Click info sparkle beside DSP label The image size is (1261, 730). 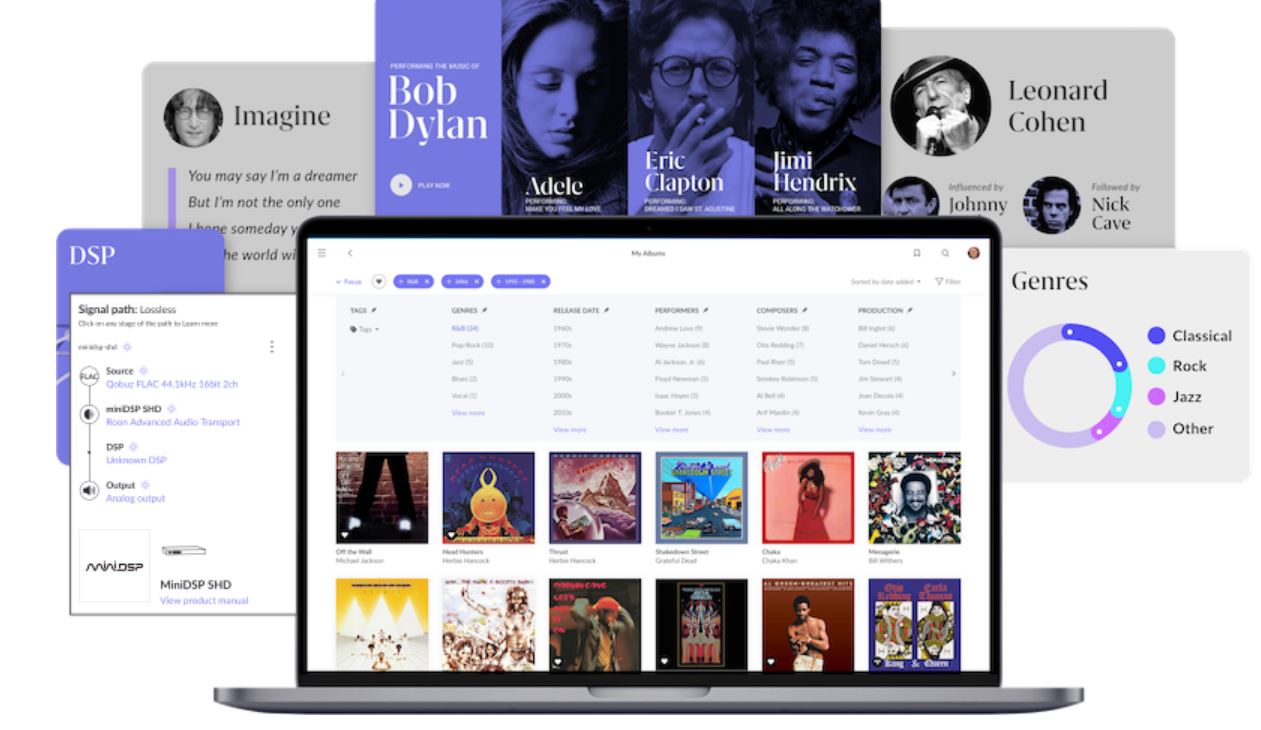click(134, 447)
